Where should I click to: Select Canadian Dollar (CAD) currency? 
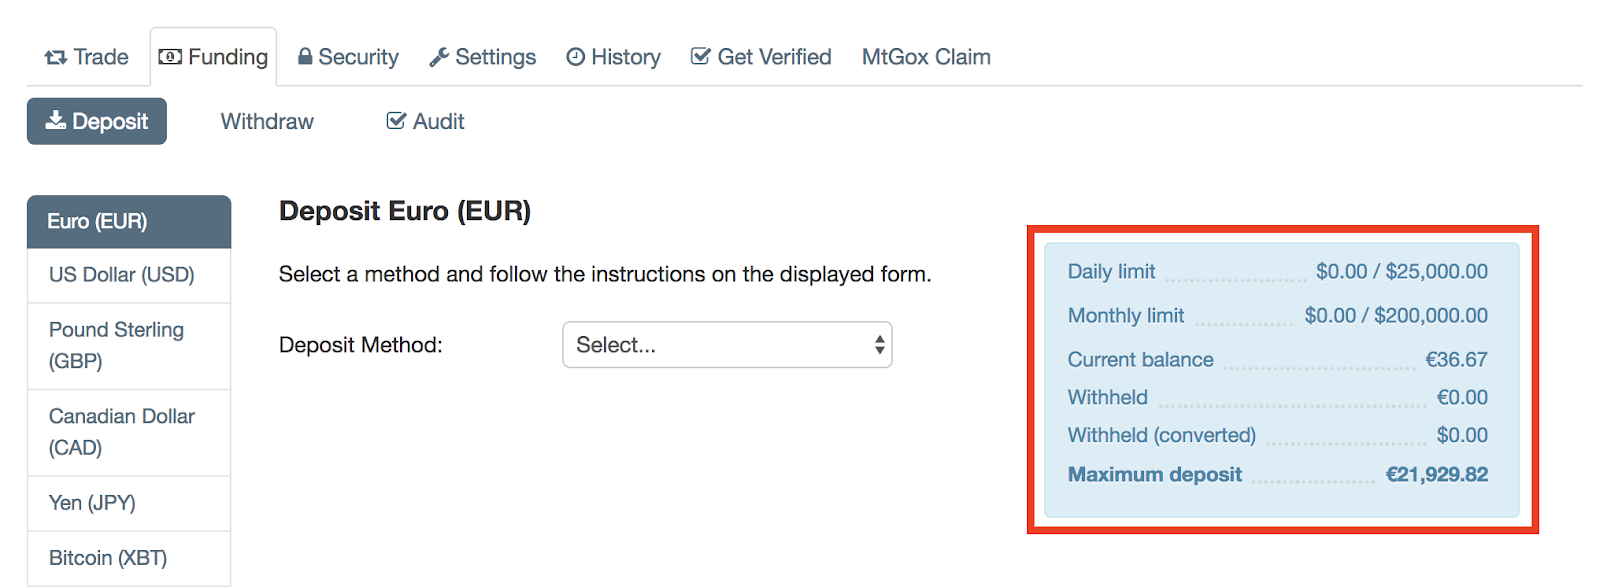click(x=129, y=432)
